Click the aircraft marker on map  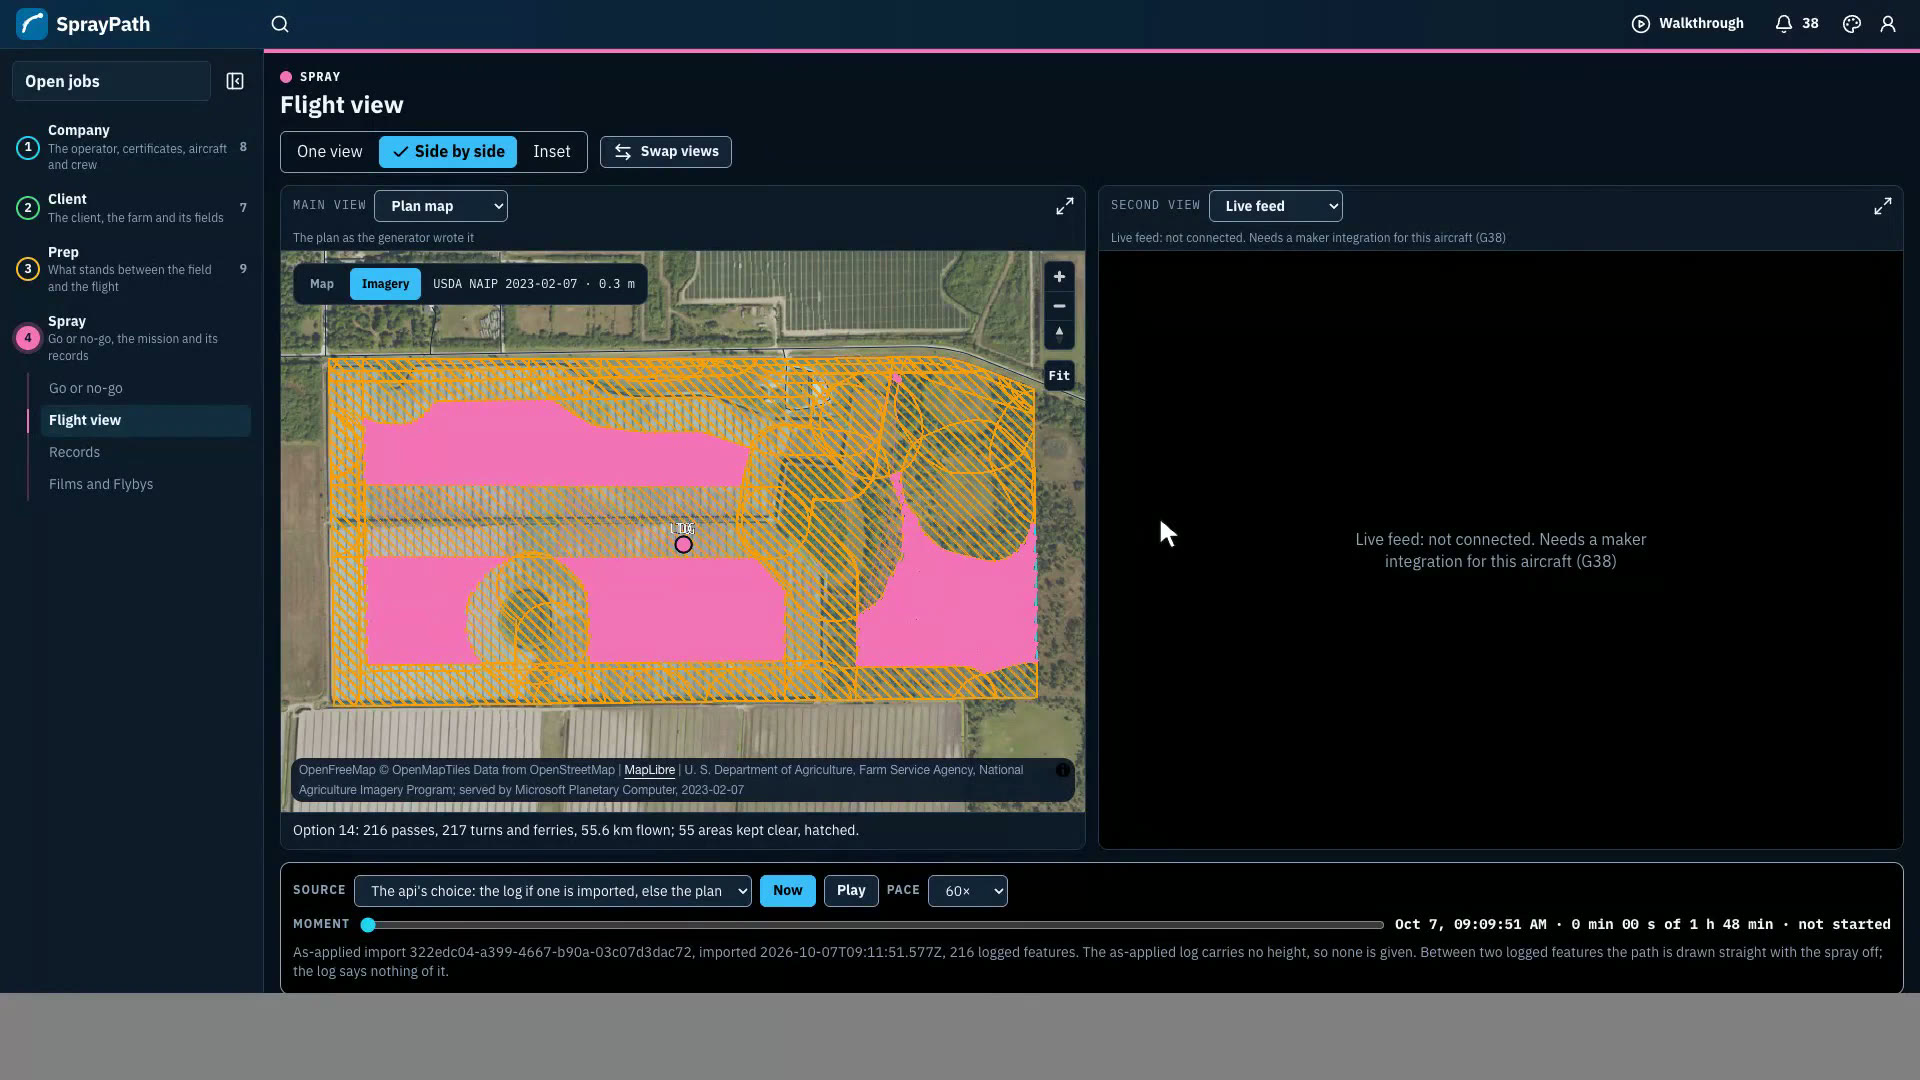683,545
